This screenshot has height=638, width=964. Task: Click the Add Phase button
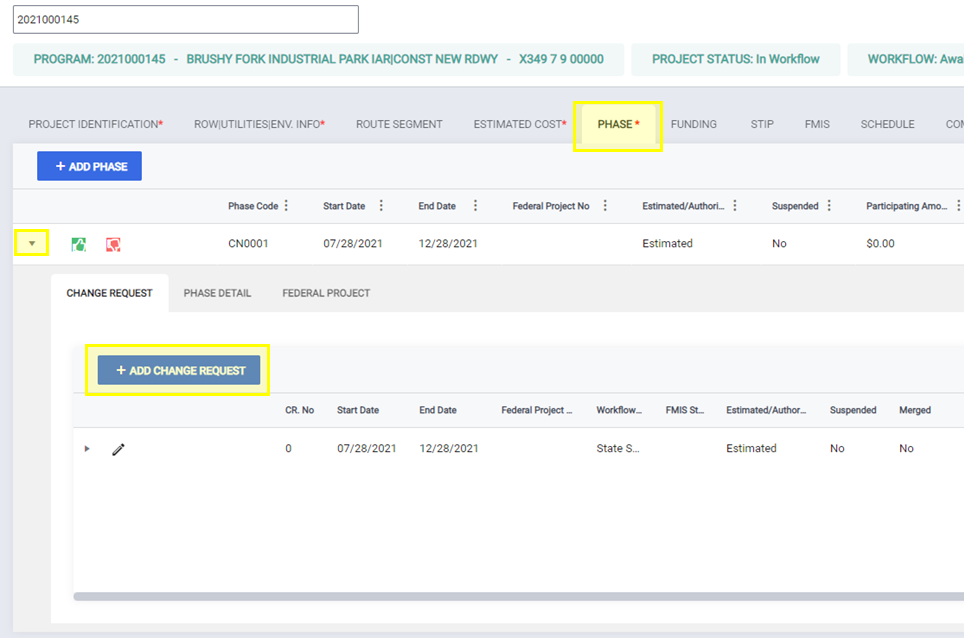(x=89, y=166)
